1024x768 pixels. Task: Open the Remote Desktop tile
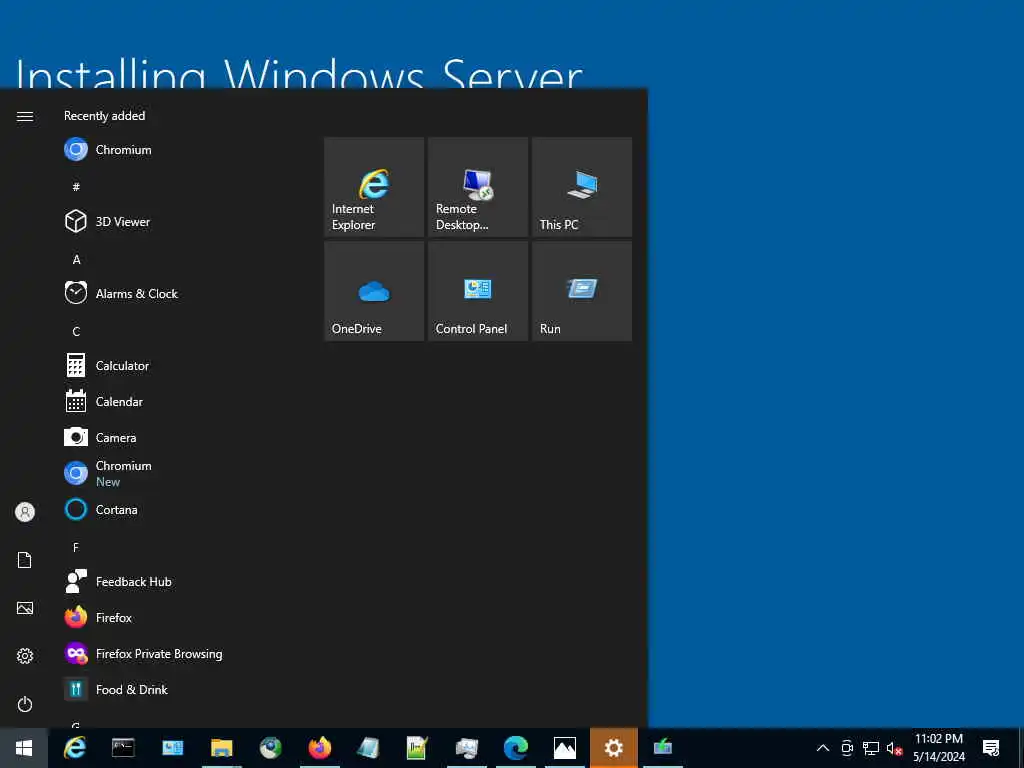tap(478, 187)
